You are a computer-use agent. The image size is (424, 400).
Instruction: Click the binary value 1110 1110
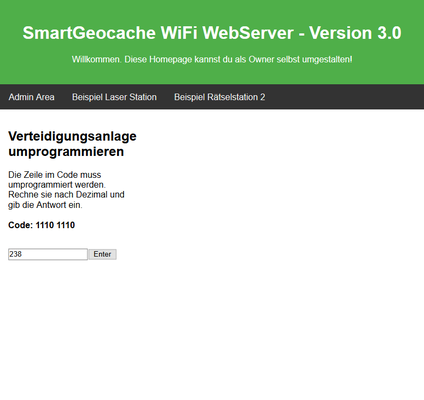coord(55,225)
